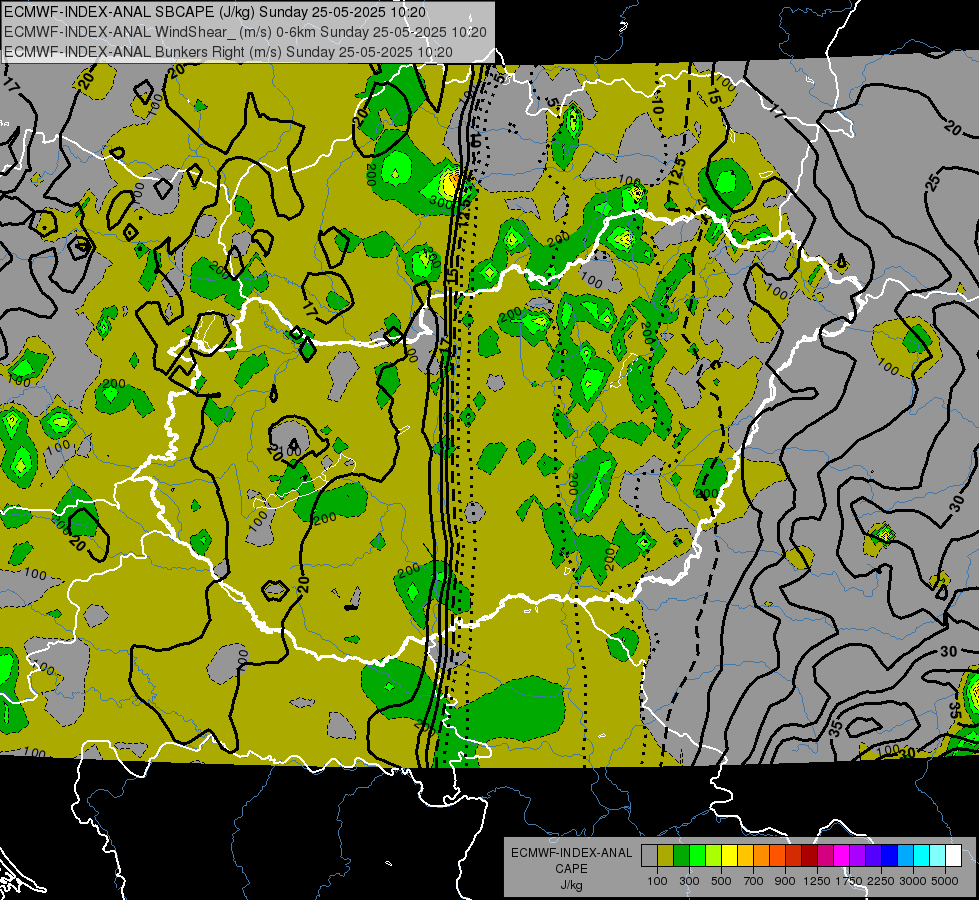979x900 pixels.
Task: Select the pure blue legend swatch
Action: 890,855
